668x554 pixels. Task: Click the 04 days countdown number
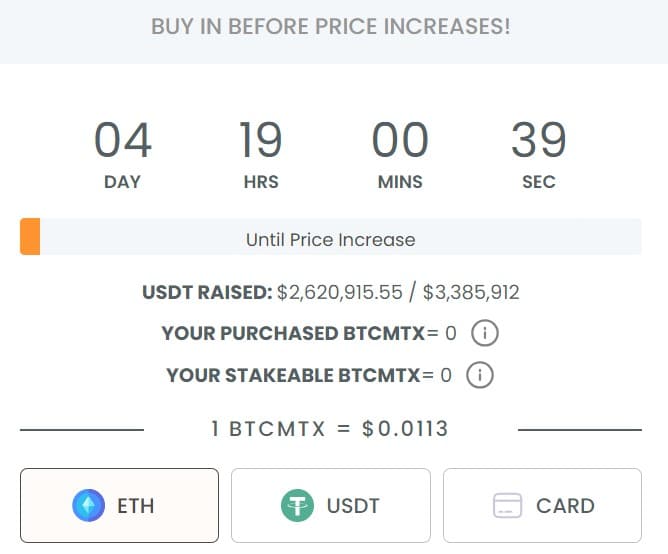pos(122,141)
